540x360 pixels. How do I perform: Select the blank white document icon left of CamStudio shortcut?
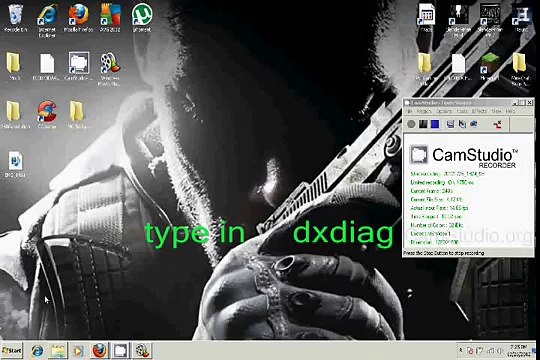(x=47, y=66)
